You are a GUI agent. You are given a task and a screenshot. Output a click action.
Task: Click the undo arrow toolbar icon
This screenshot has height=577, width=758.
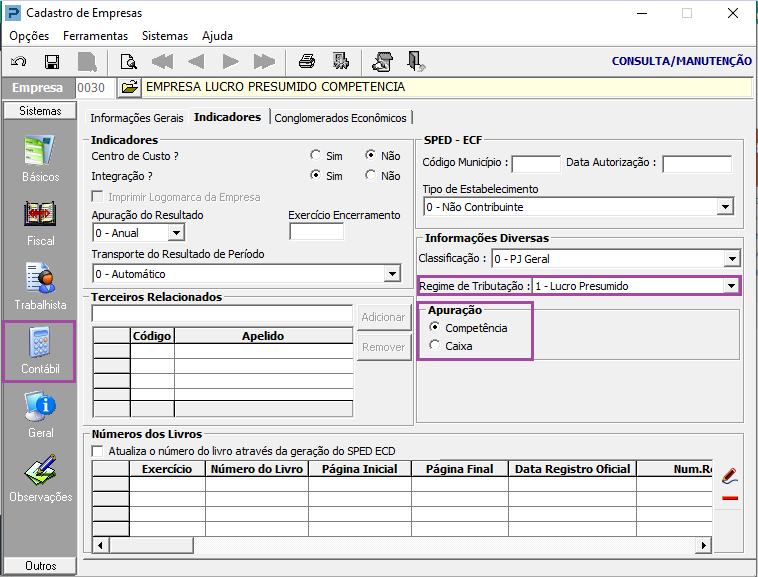19,61
